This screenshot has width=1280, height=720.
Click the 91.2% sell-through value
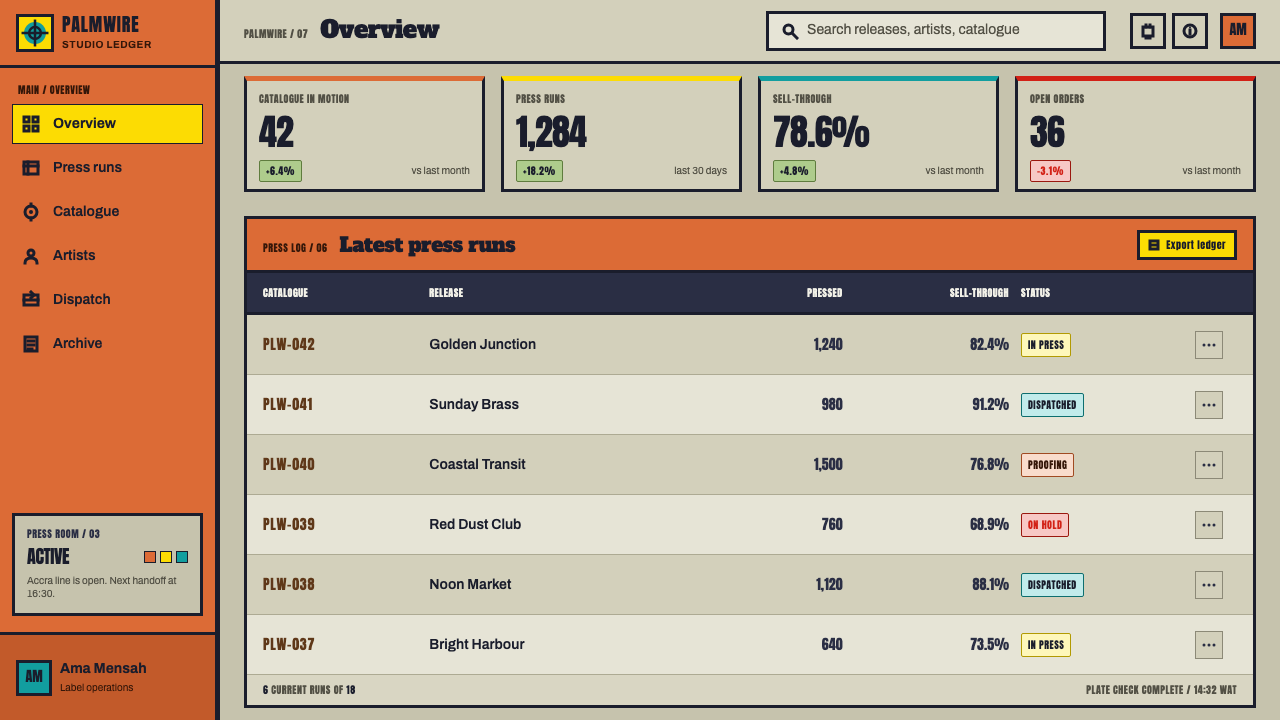pyautogui.click(x=990, y=405)
